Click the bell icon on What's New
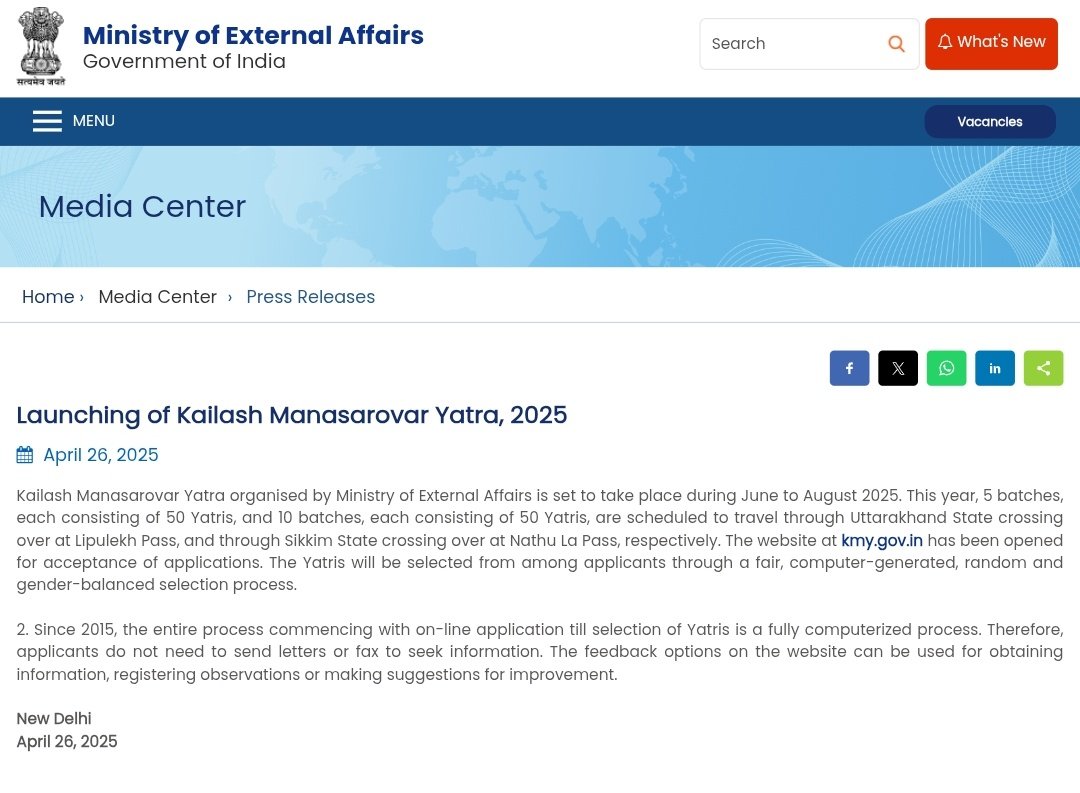The width and height of the screenshot is (1080, 793). (945, 42)
